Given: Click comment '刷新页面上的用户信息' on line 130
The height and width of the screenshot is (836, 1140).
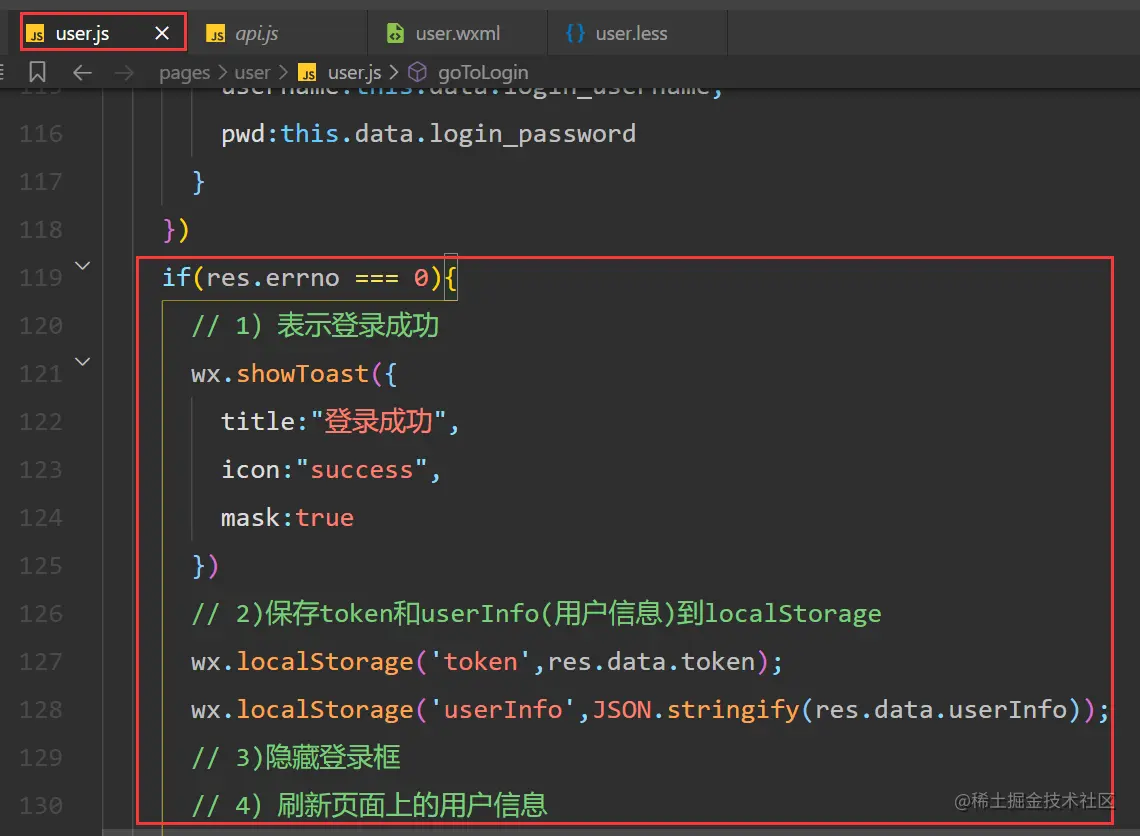Looking at the screenshot, I should coord(412,805).
